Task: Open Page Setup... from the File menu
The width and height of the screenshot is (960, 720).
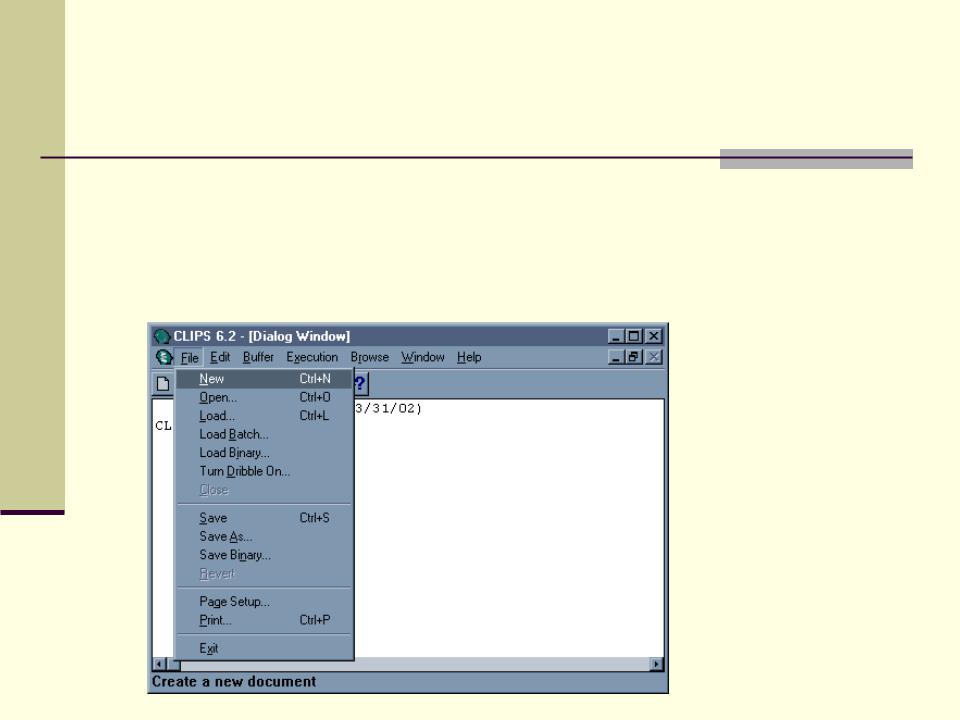Action: 264,601
